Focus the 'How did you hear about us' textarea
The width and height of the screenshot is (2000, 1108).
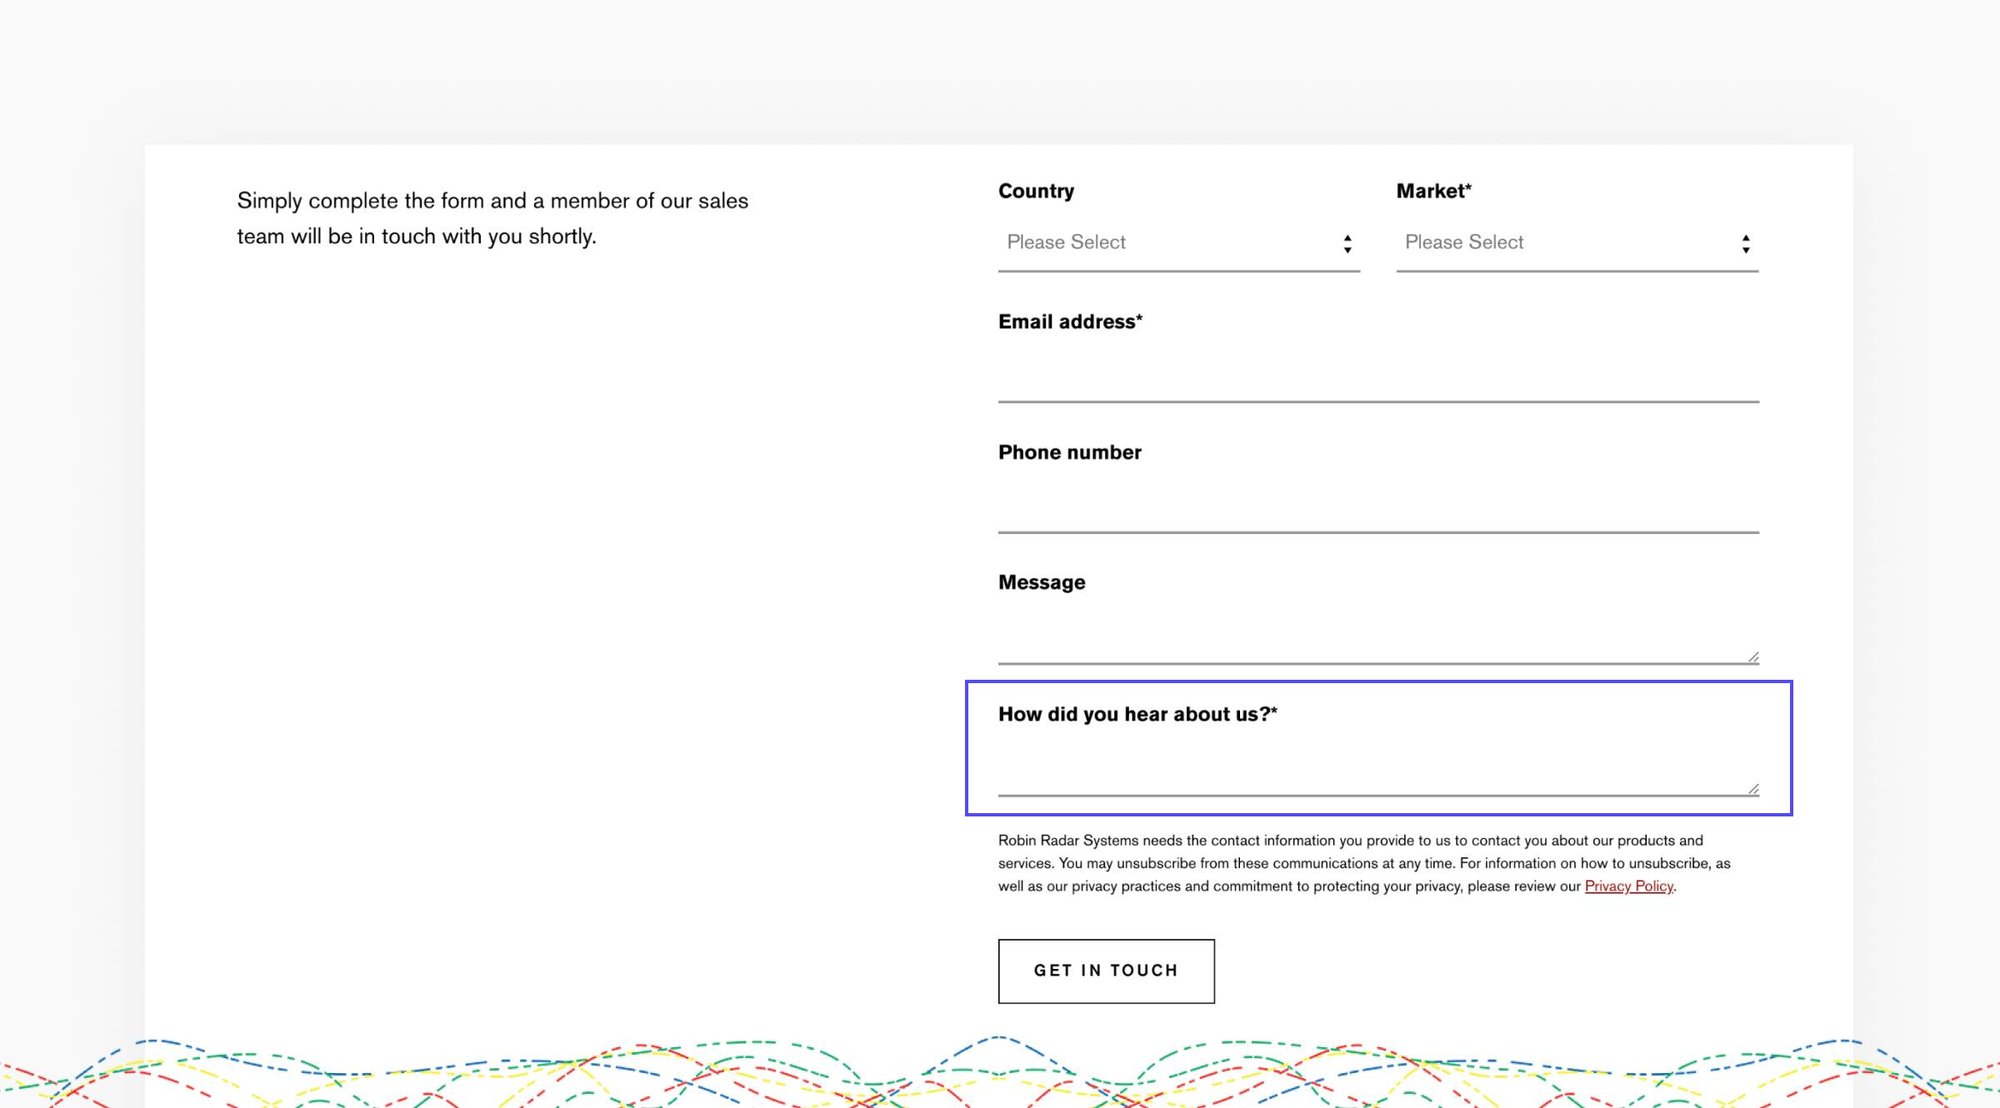point(1377,768)
